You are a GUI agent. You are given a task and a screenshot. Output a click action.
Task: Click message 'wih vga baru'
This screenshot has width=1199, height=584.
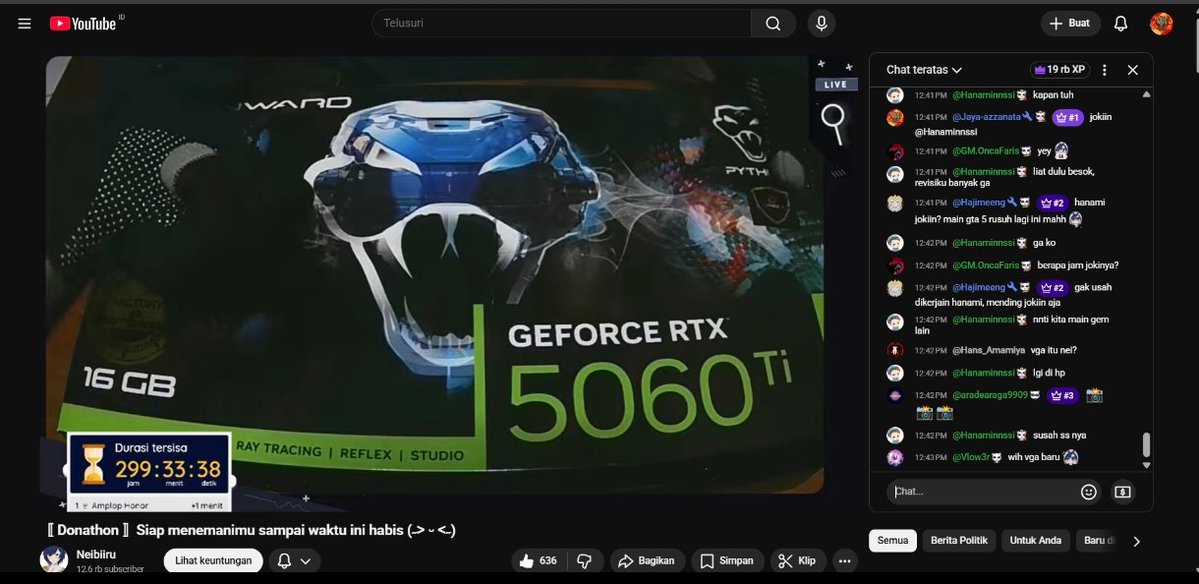coord(1035,457)
